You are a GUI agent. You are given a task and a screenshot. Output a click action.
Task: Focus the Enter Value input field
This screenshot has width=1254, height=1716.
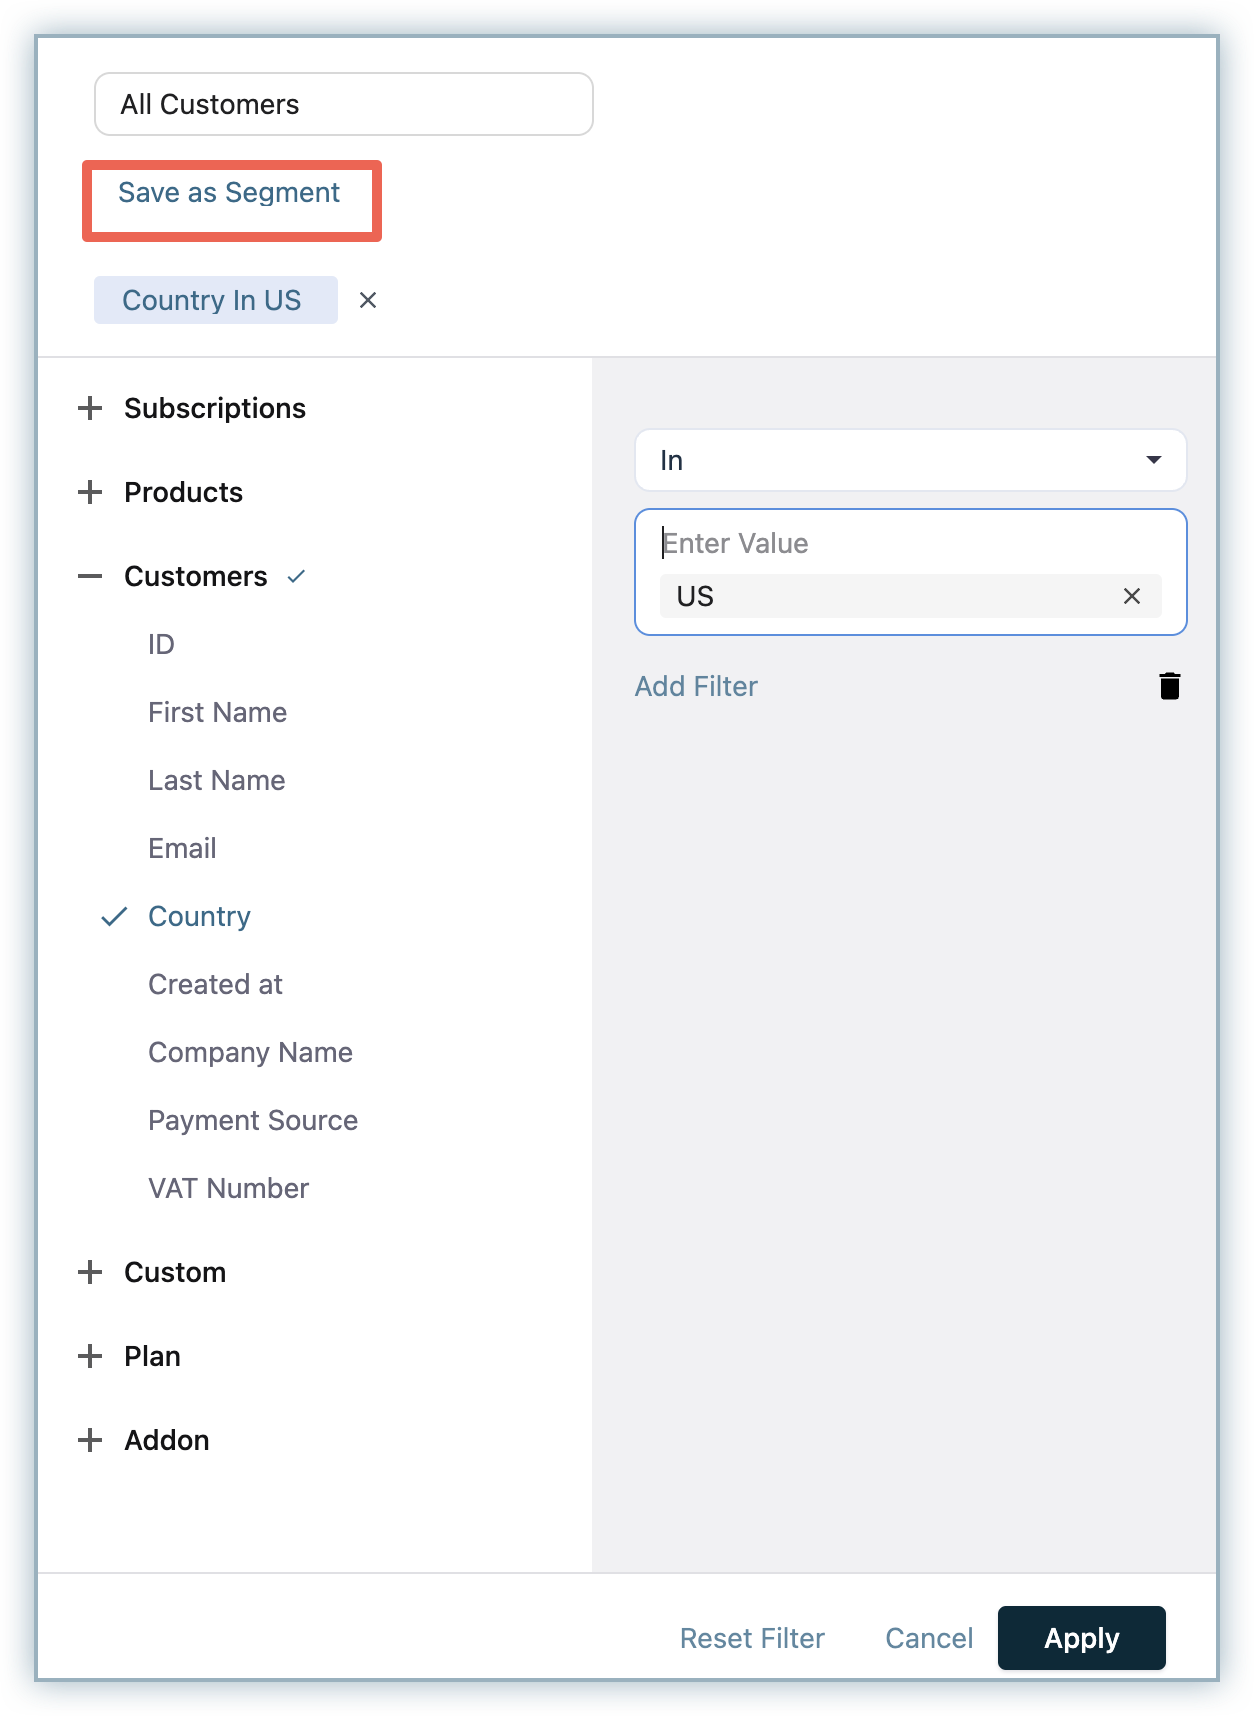pyautogui.click(x=900, y=543)
